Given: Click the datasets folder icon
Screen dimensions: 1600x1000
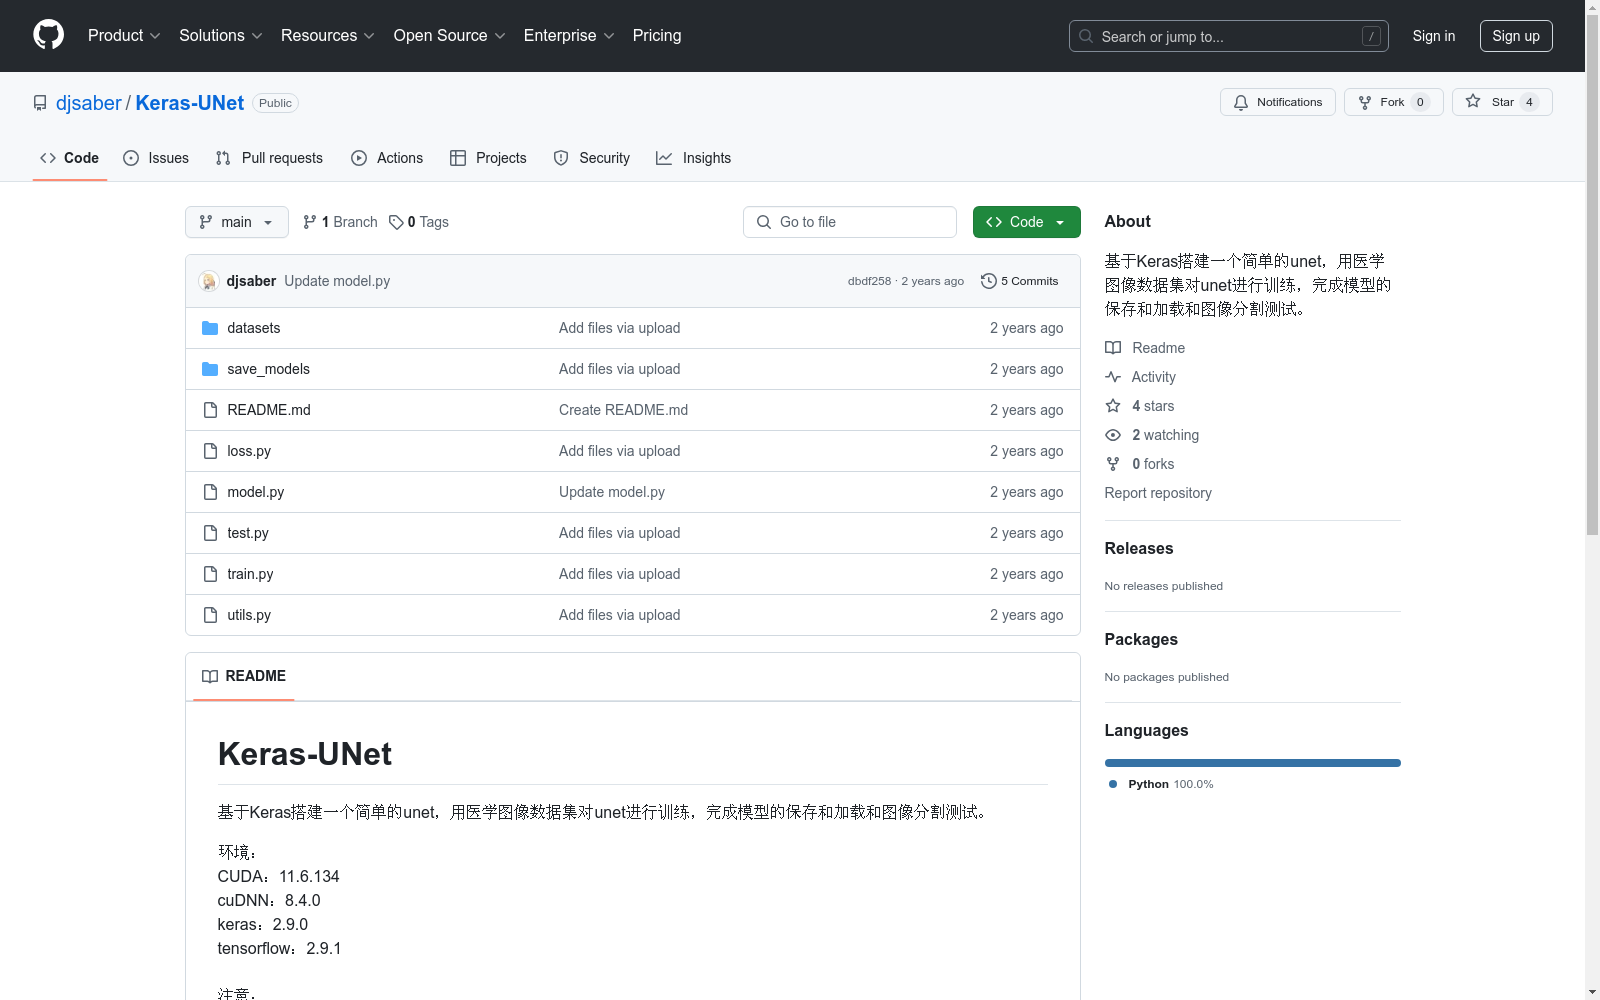Looking at the screenshot, I should coord(210,328).
